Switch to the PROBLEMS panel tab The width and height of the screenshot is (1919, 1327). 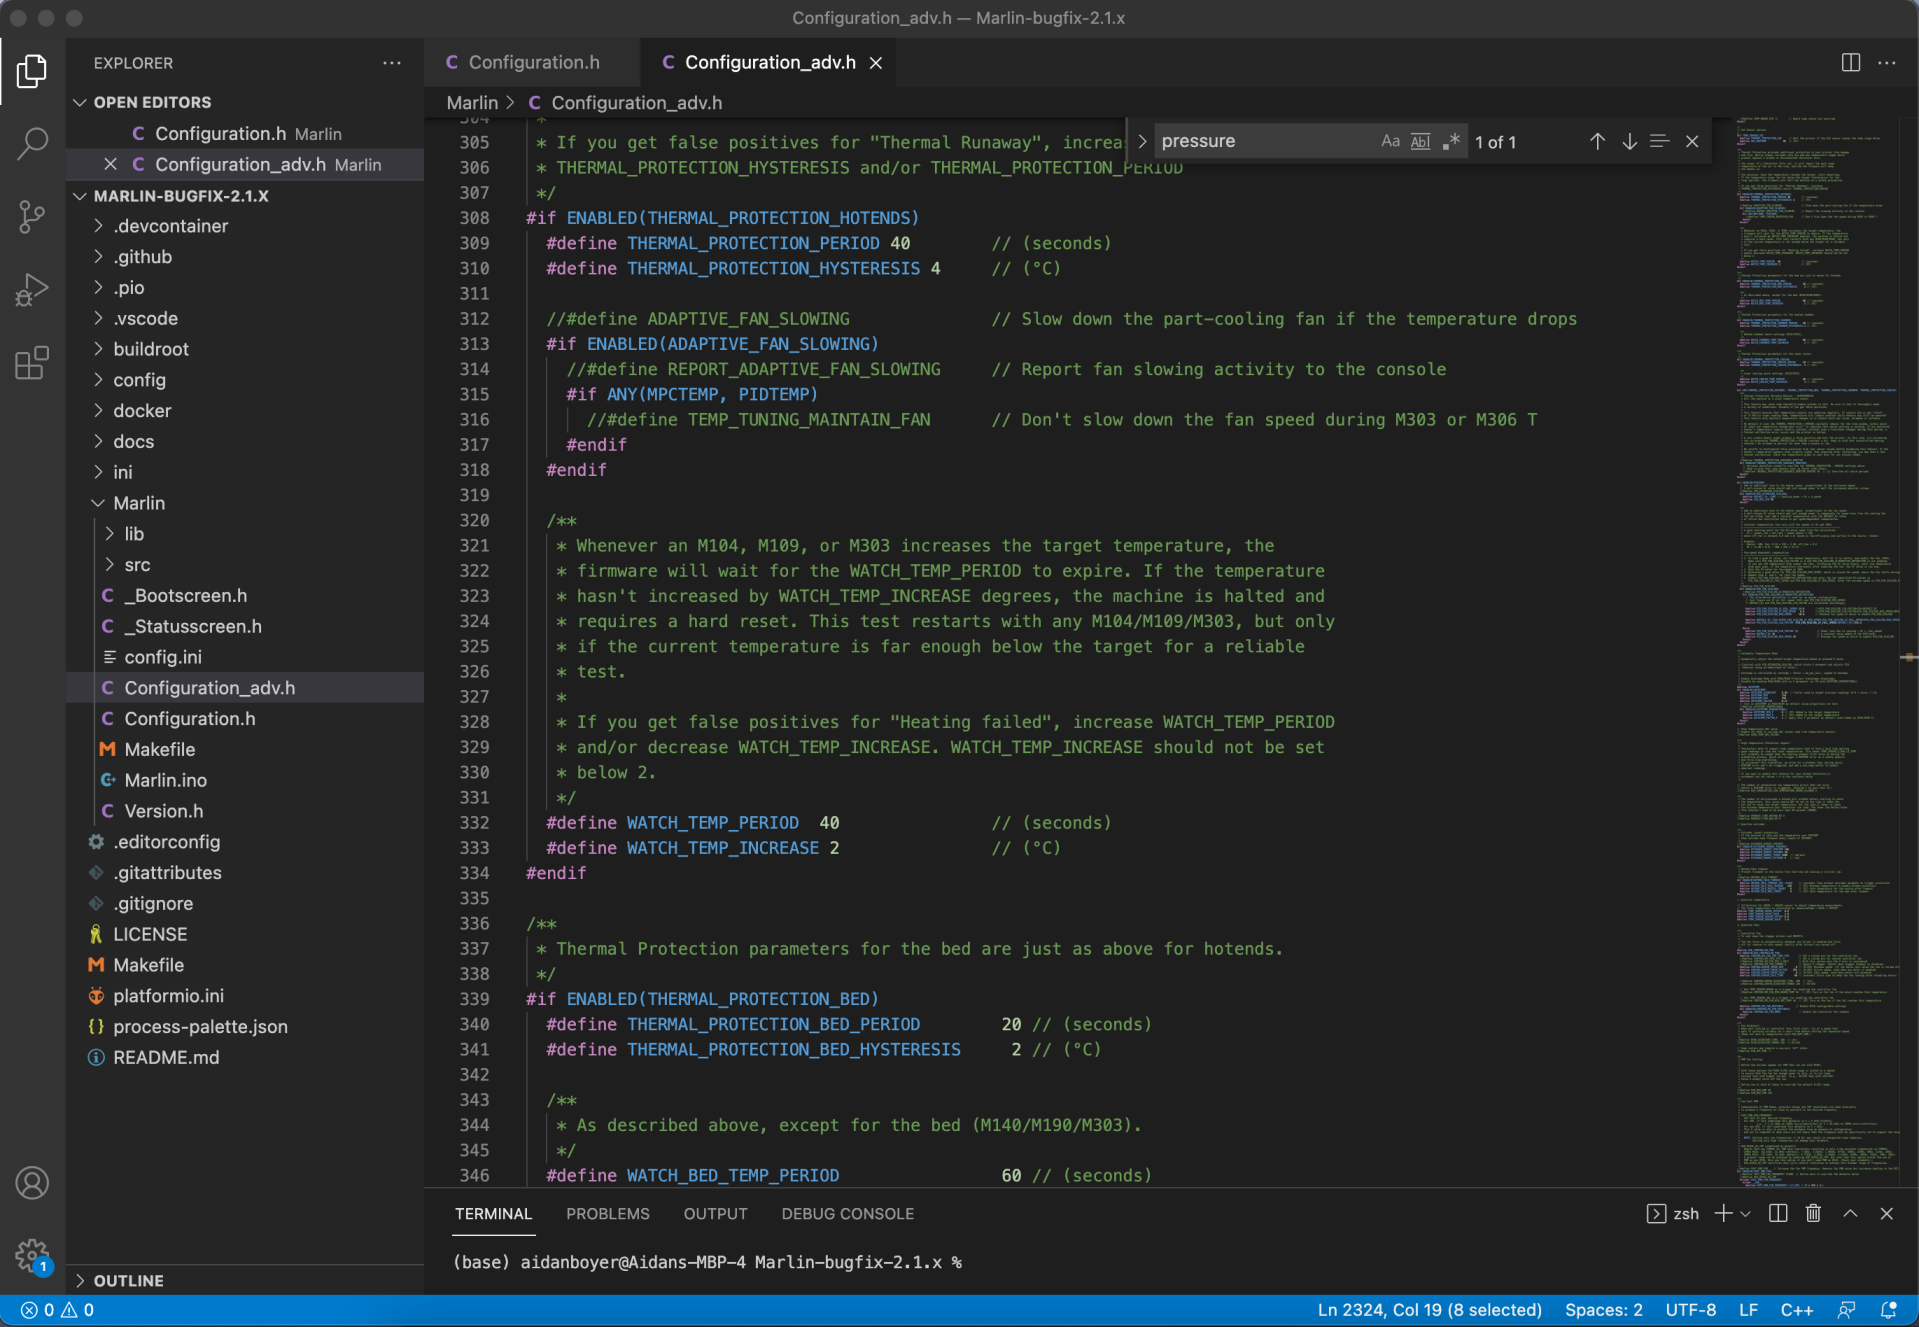click(x=607, y=1213)
